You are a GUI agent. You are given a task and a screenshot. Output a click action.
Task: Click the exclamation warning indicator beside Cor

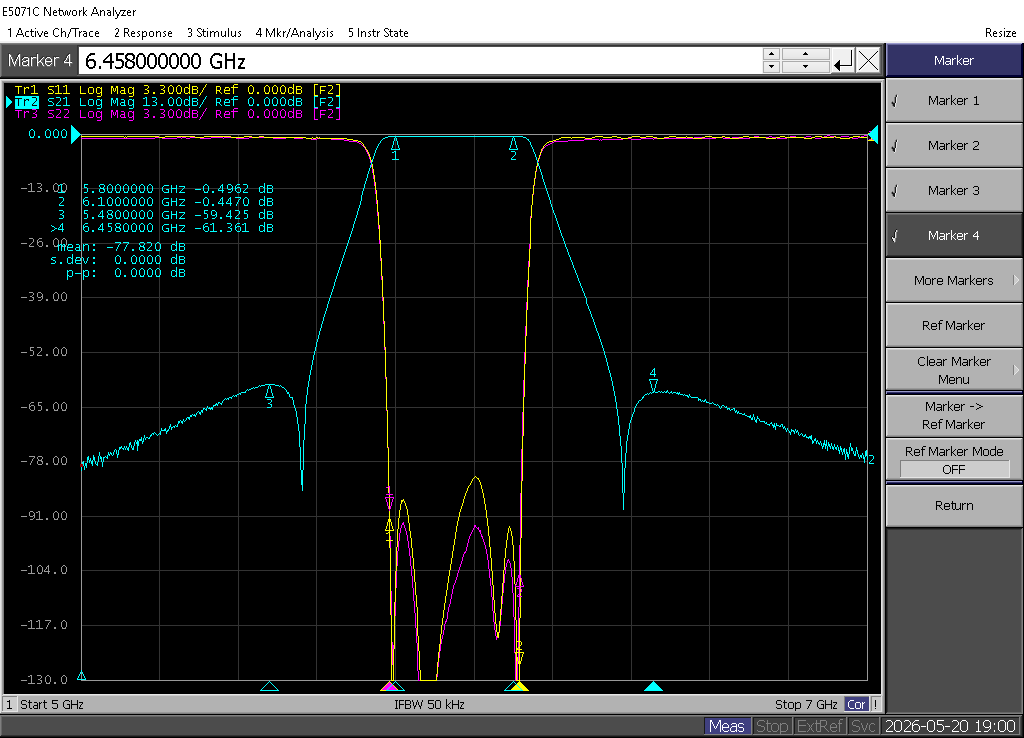tap(875, 704)
